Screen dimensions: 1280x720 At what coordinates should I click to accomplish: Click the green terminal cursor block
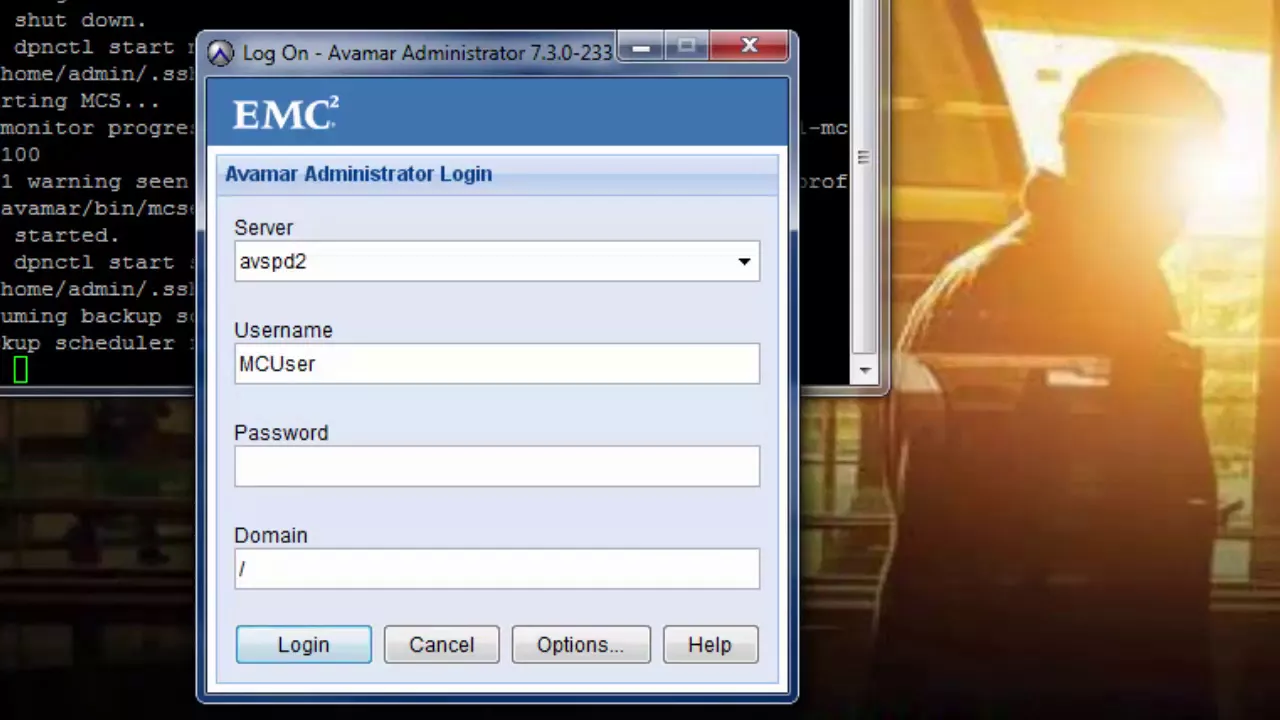[x=21, y=370]
